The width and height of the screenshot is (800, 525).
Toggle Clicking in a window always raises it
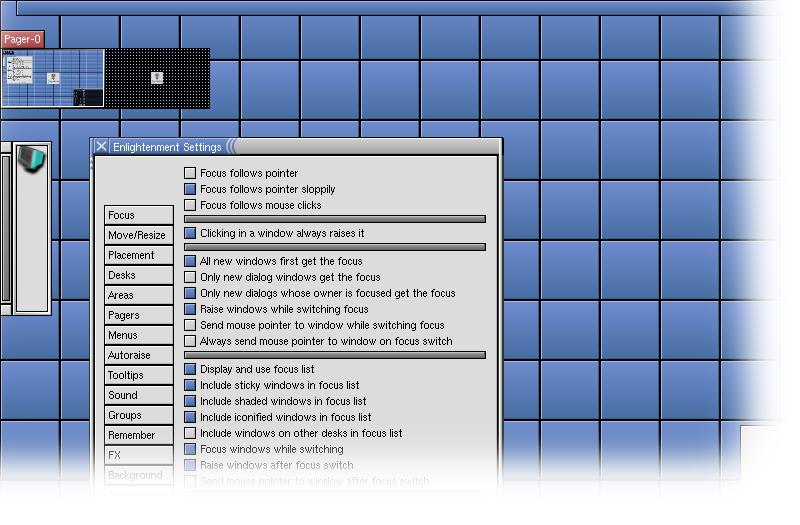[190, 233]
